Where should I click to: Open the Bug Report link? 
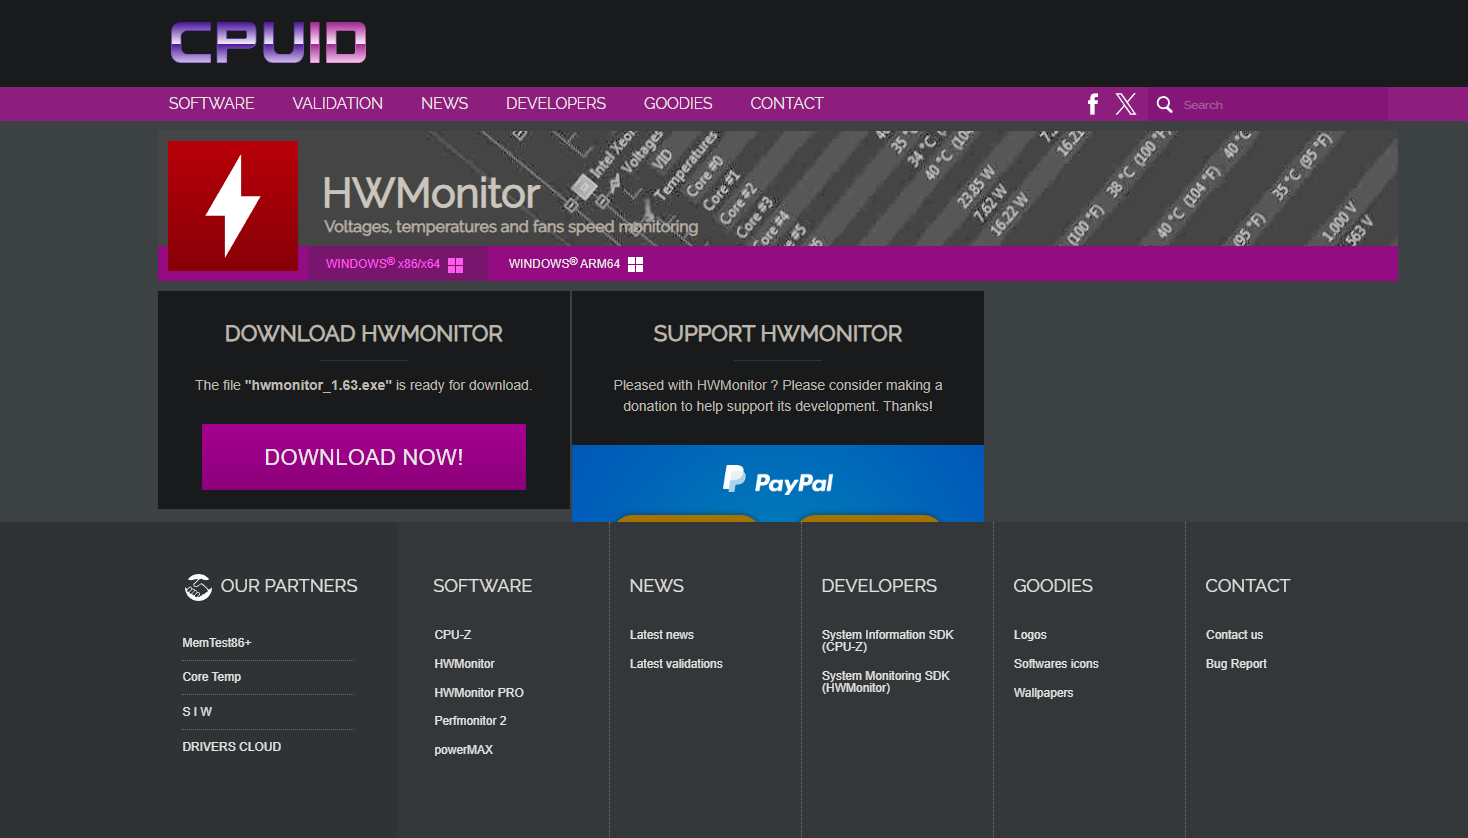[x=1236, y=664]
